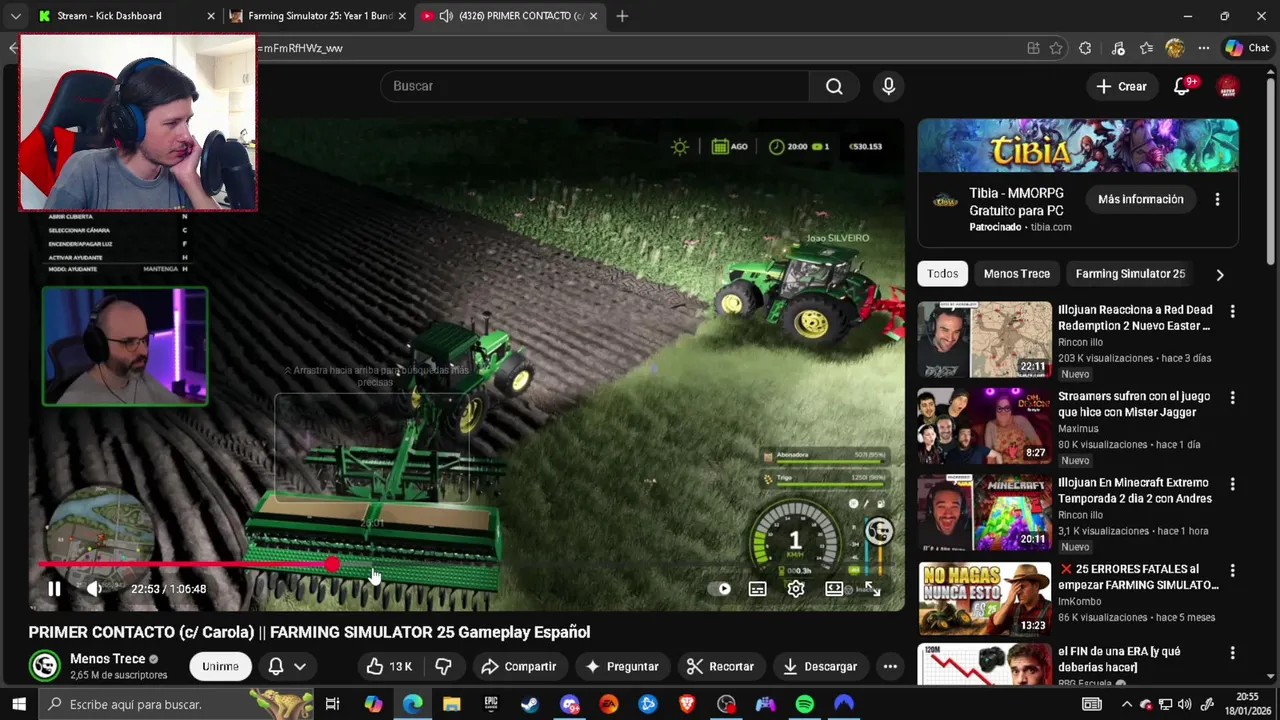
Task: Mute the PRIMER CONTACTO tab audio icon
Action: (x=446, y=16)
